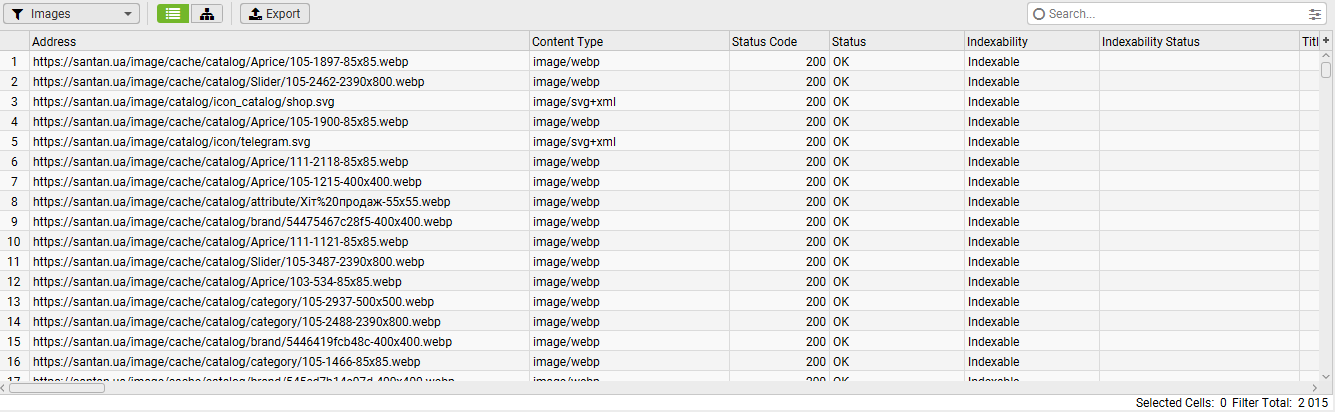Viewport: 1335px width, 412px height.
Task: Click the search magnifier icon
Action: tap(1039, 14)
